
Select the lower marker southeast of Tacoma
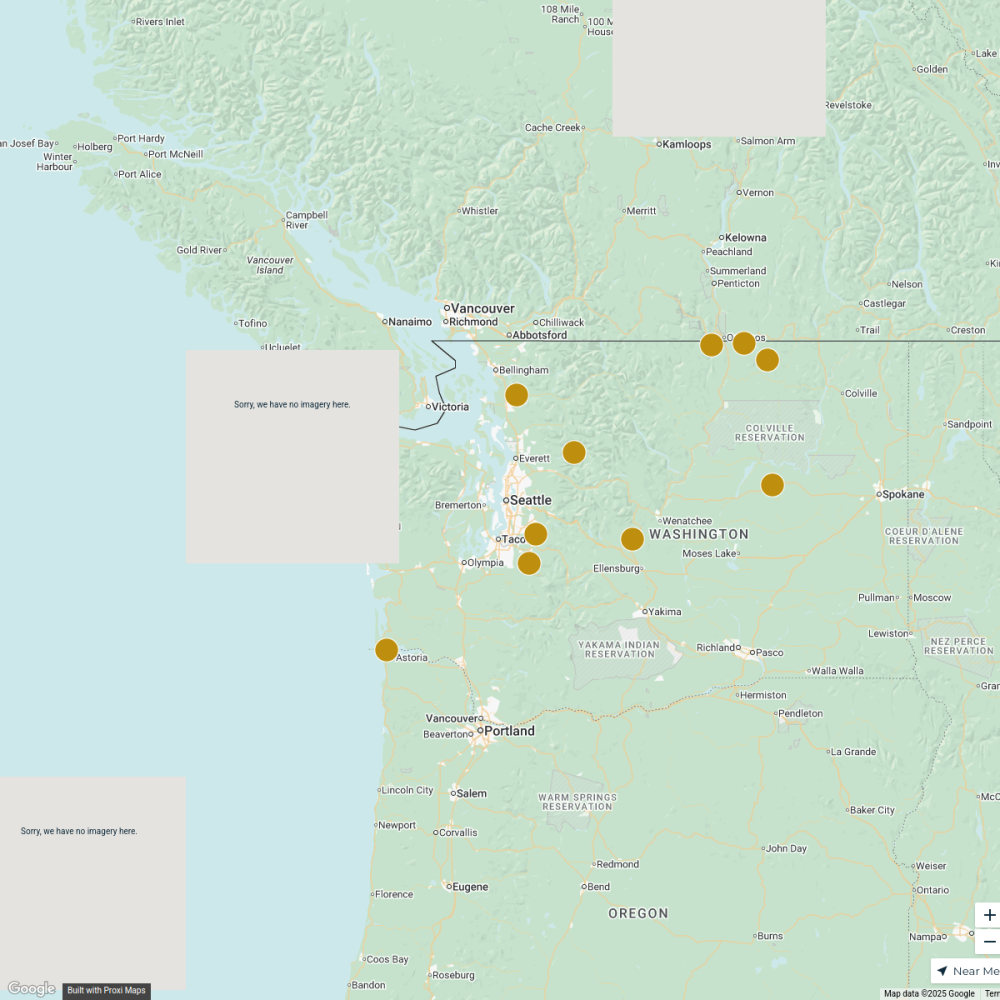(529, 563)
